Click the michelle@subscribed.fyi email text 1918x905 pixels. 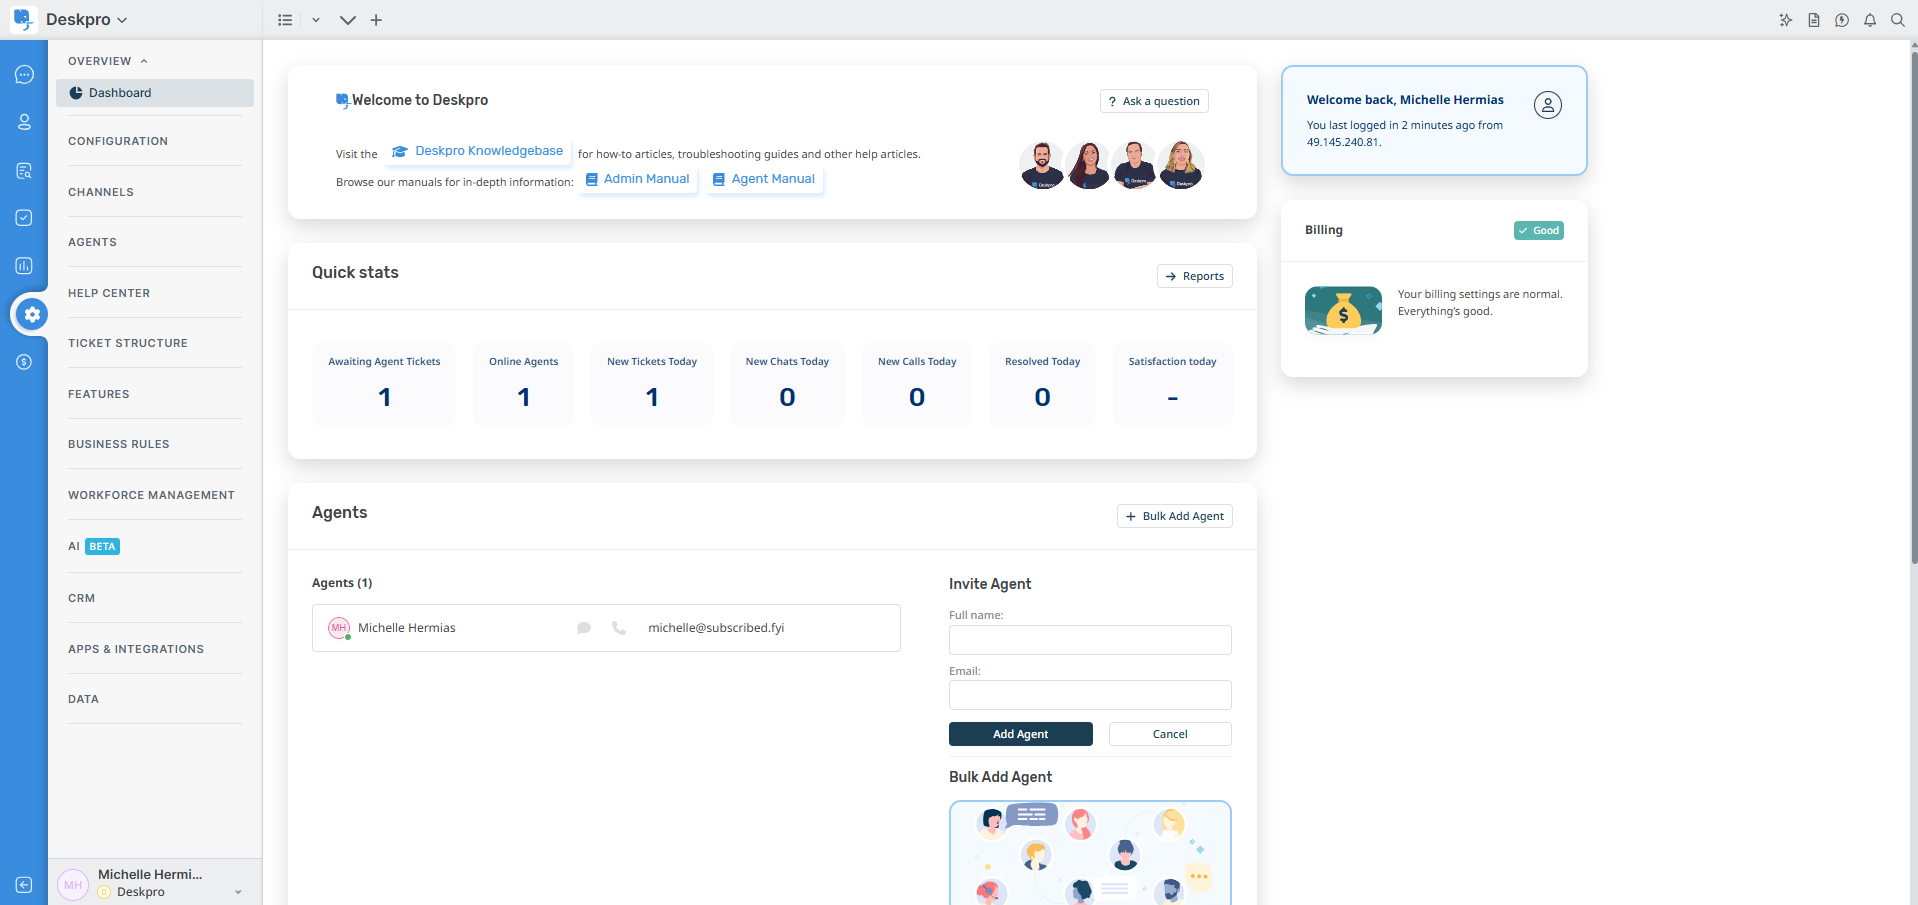[x=716, y=628]
